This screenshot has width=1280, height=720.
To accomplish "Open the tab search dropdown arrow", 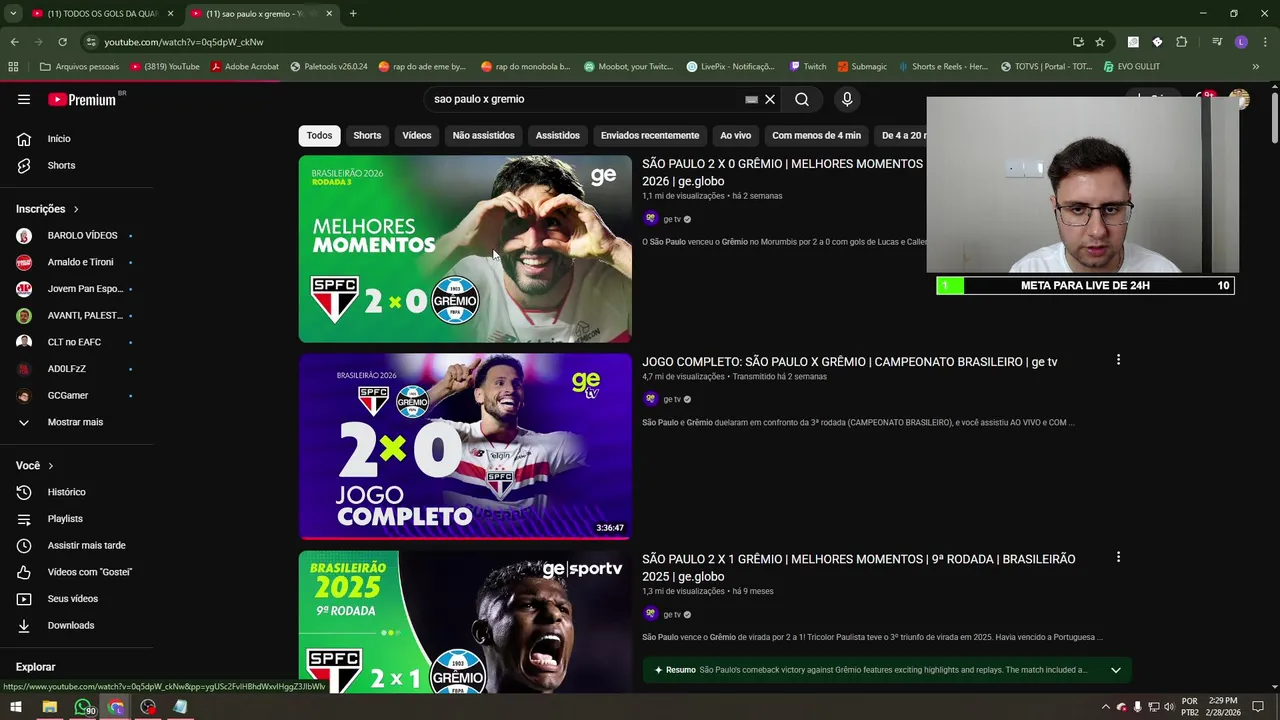I will (13, 14).
